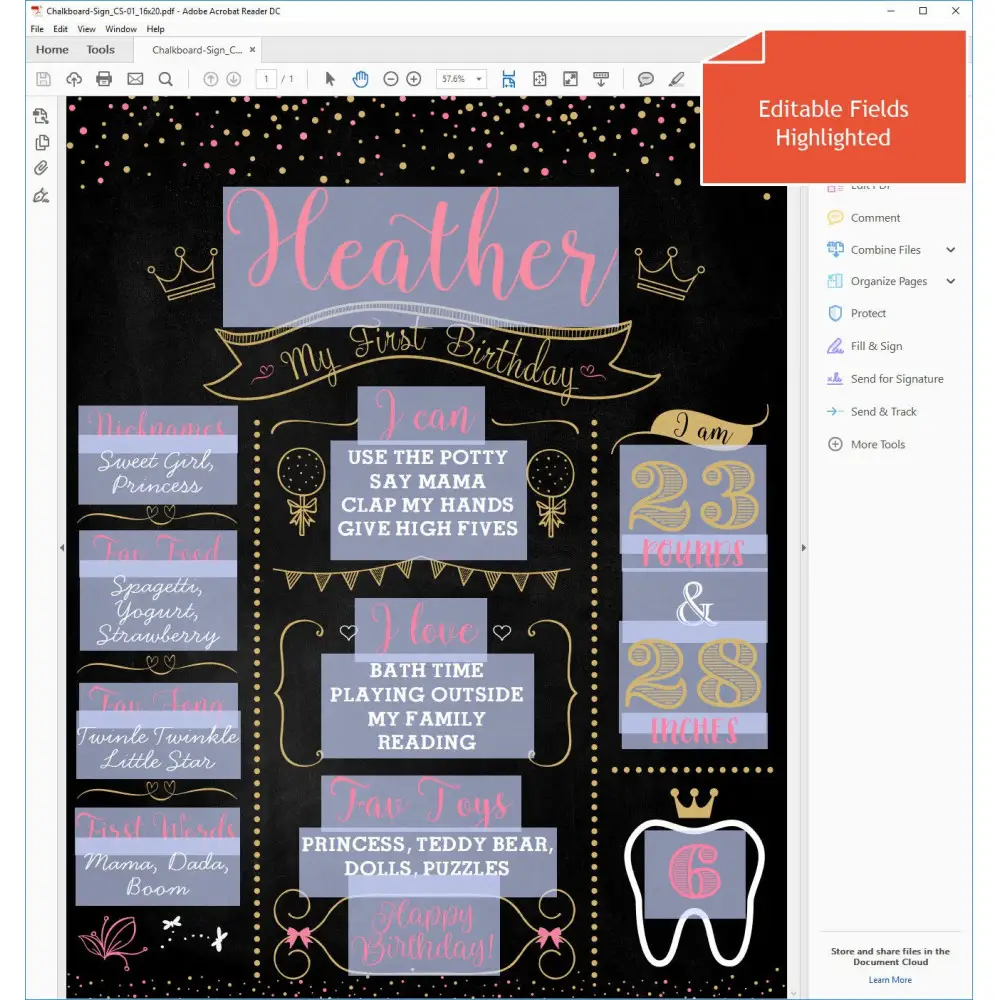The height and width of the screenshot is (1000, 1000).
Task: Open the Attachments paperclip panel
Action: 41,168
